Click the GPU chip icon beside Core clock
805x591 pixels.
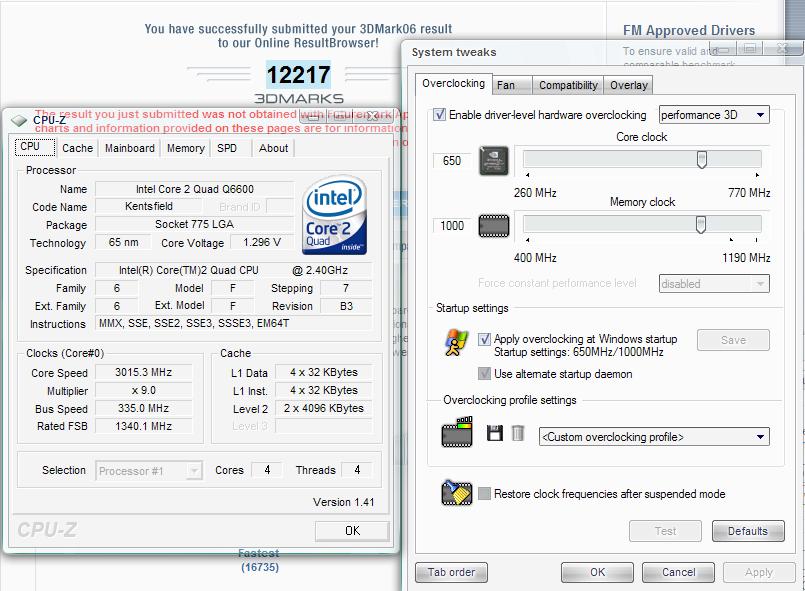tap(494, 161)
